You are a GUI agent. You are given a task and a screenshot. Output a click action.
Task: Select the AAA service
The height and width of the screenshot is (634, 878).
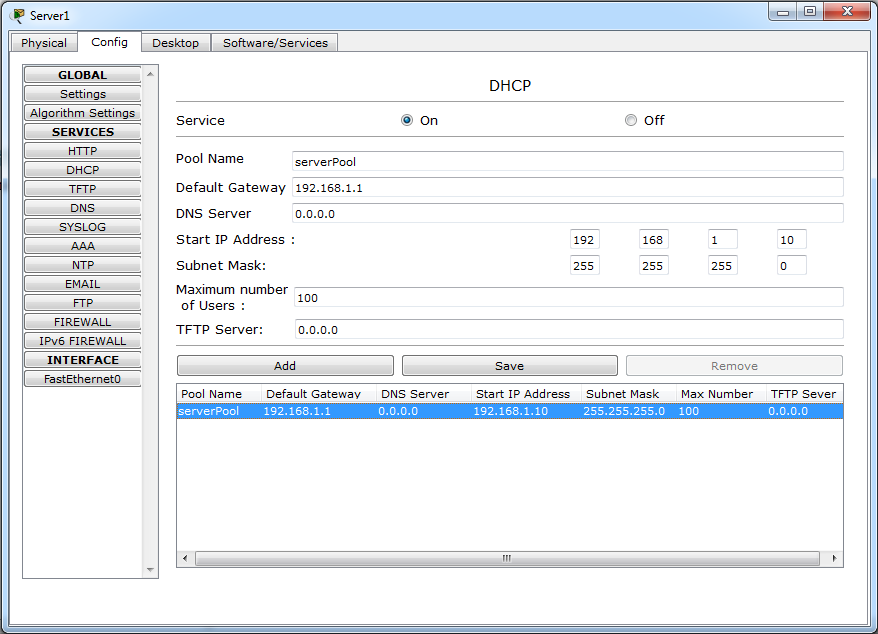pyautogui.click(x=82, y=245)
